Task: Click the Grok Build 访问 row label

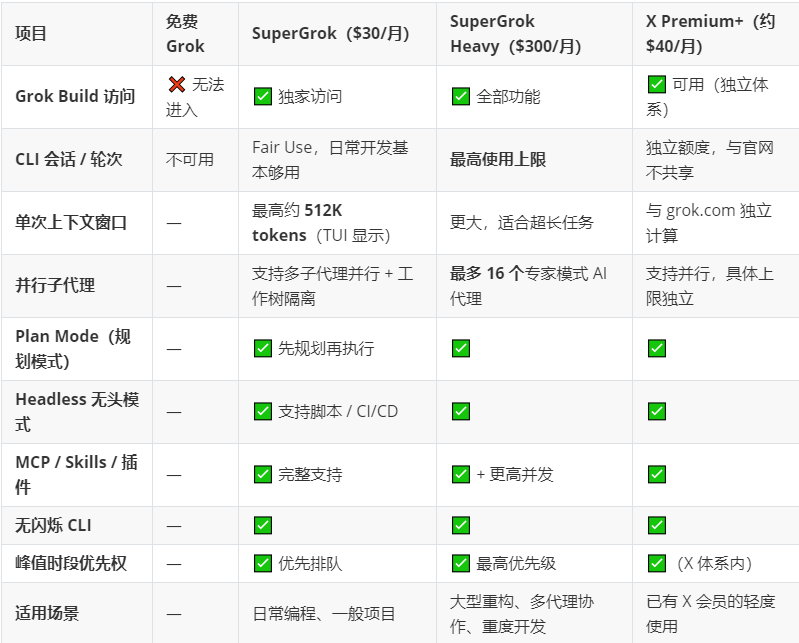Action: point(75,96)
